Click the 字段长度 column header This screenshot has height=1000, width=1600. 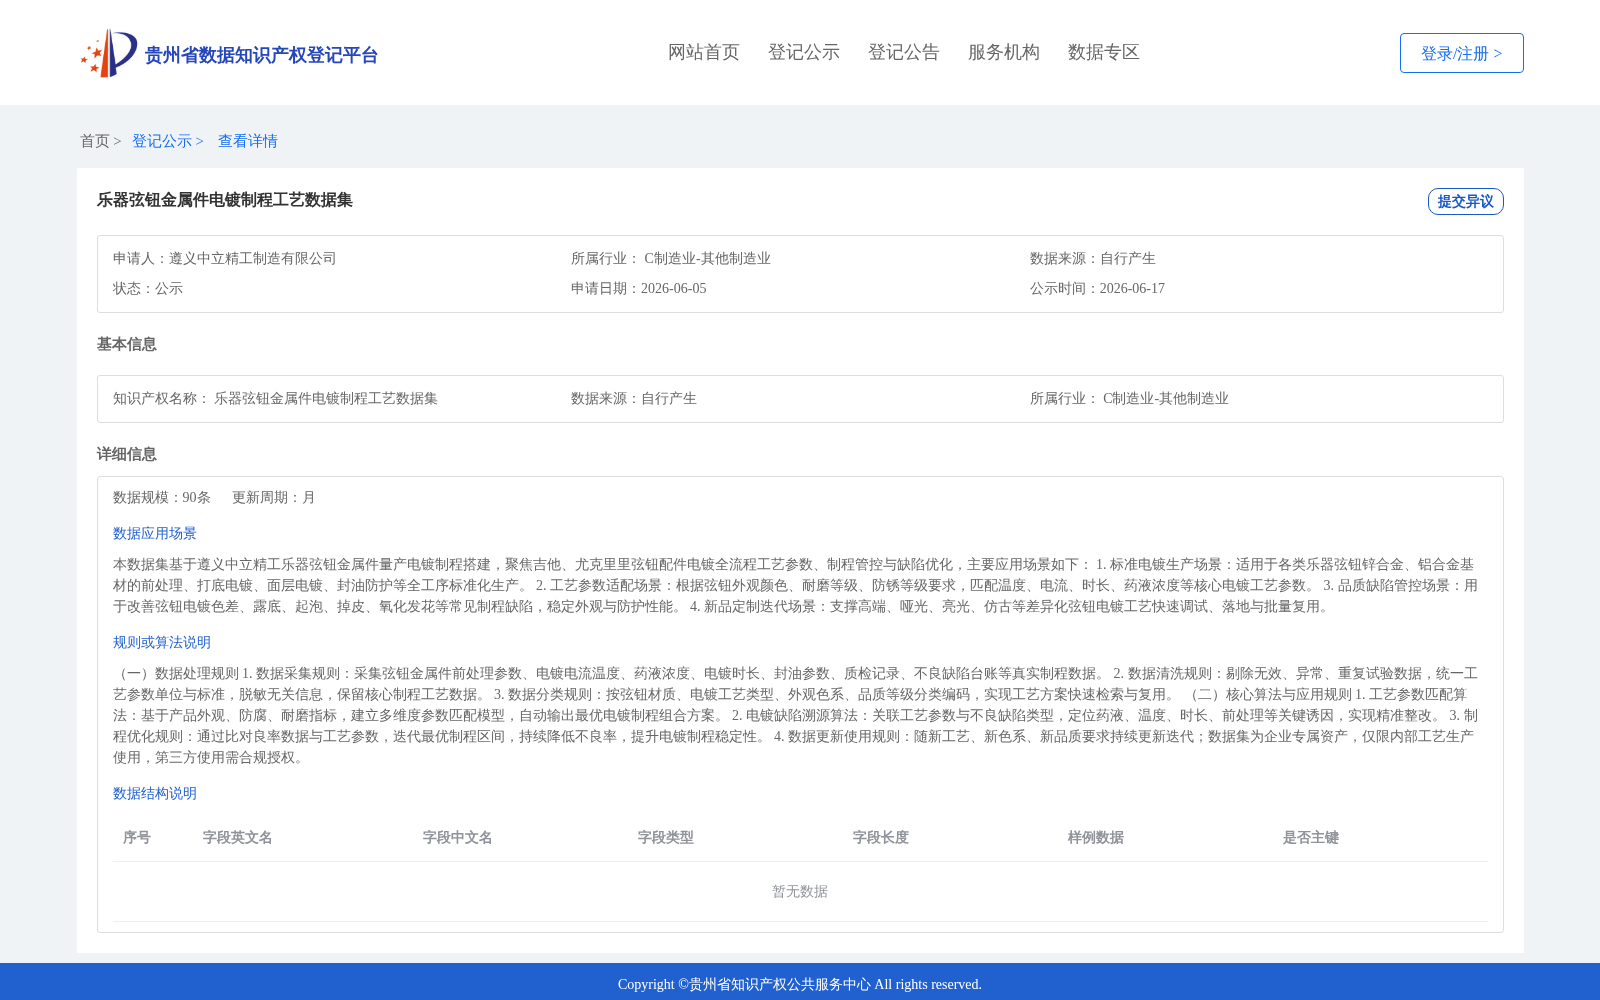pyautogui.click(x=881, y=837)
